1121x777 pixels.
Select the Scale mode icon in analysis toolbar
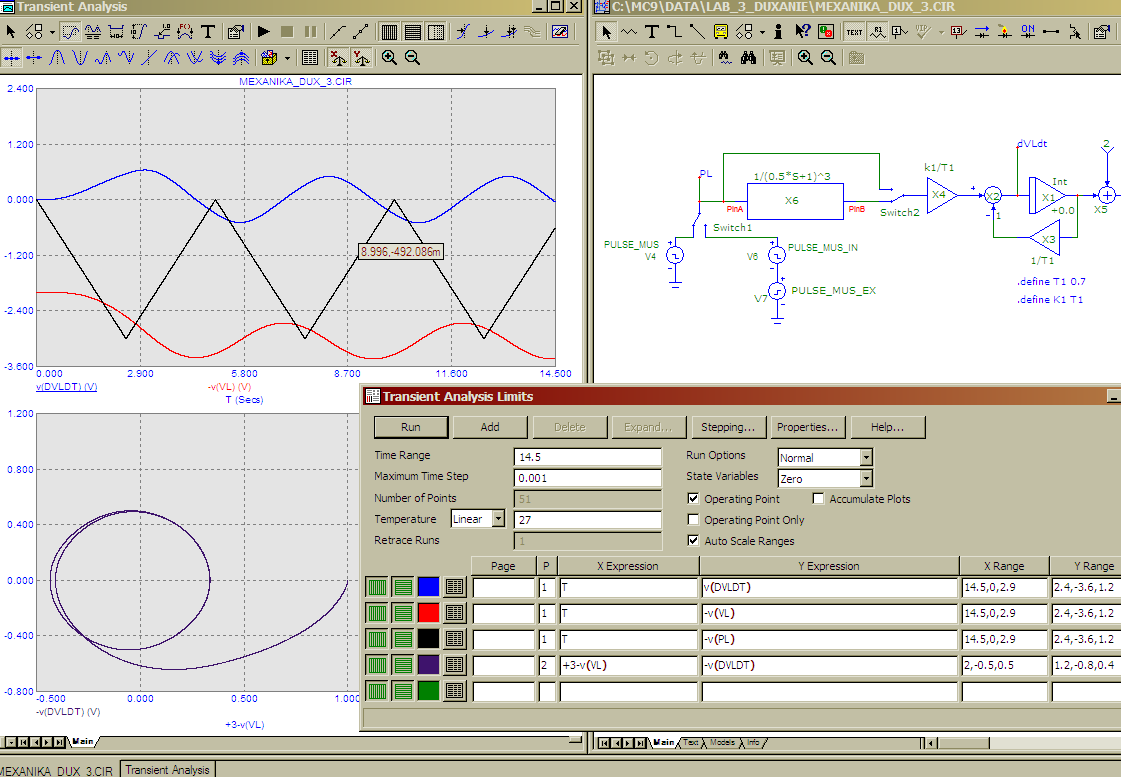tap(70, 31)
